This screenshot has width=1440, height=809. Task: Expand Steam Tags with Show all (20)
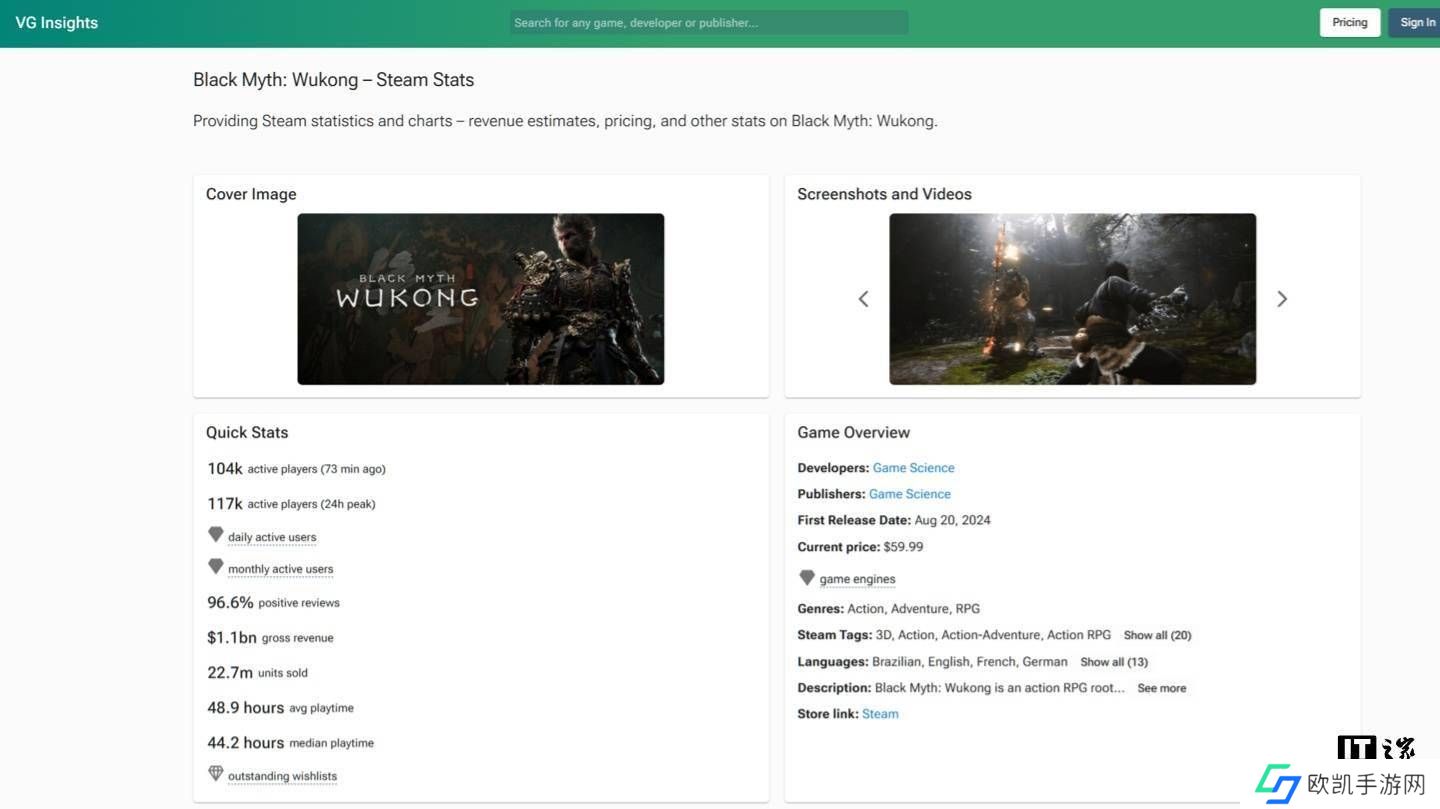pos(1157,635)
